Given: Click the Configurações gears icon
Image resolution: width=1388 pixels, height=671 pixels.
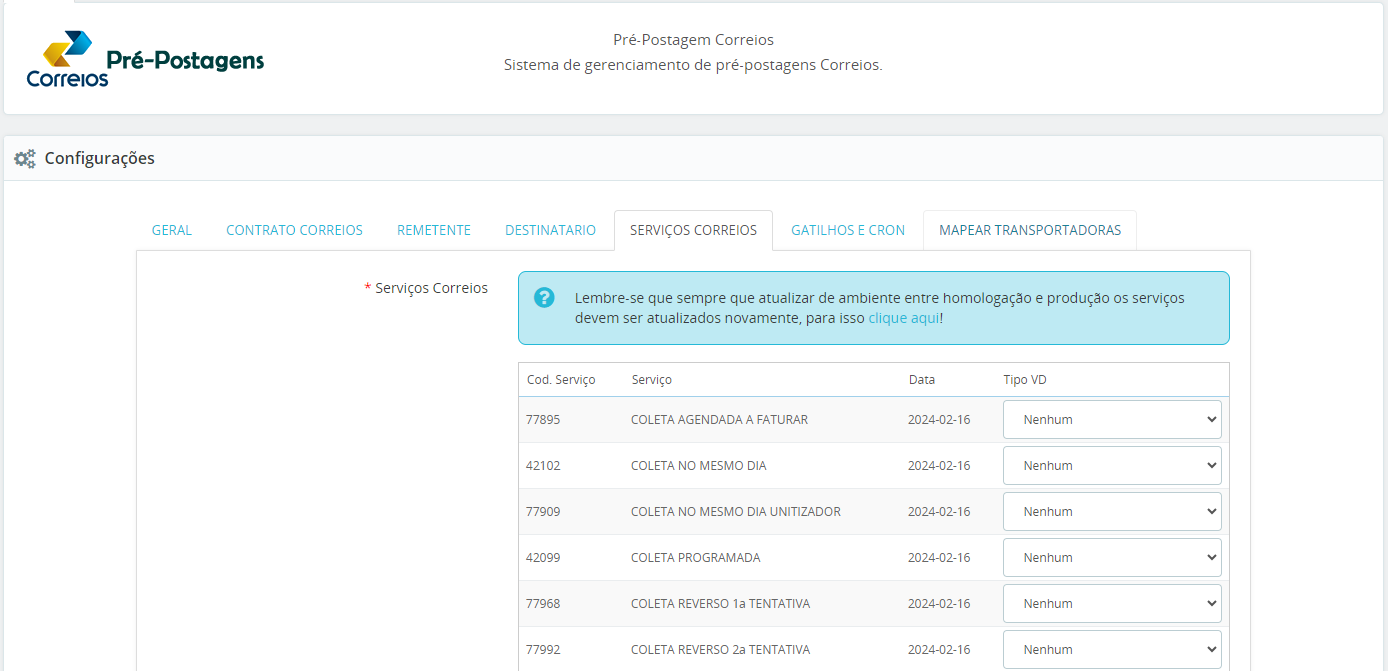Looking at the screenshot, I should coord(25,158).
